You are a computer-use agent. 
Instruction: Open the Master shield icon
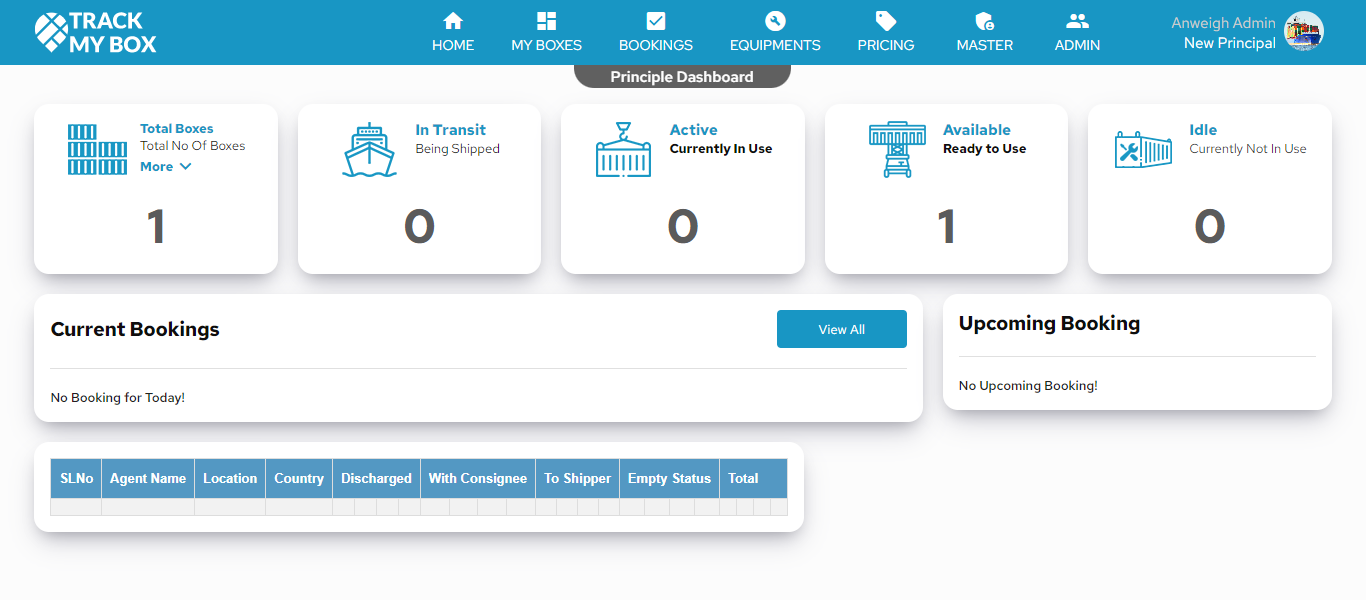[x=984, y=21]
